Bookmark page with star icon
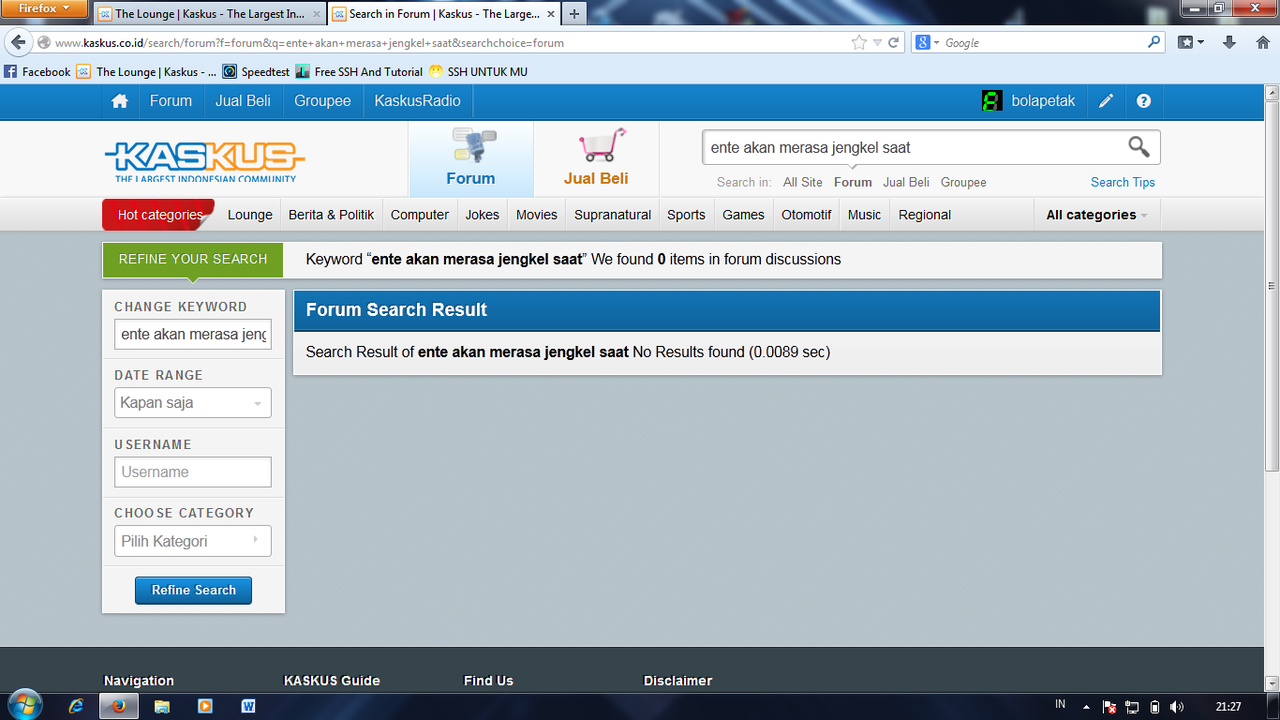Viewport: 1280px width, 720px height. coord(859,43)
